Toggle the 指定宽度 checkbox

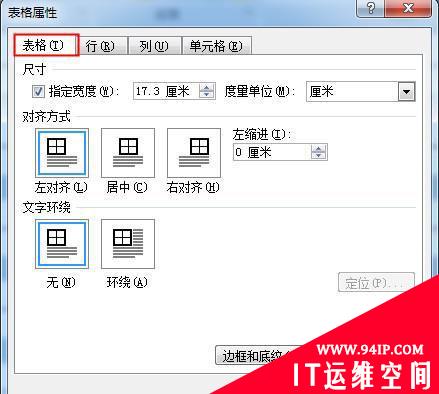point(38,91)
